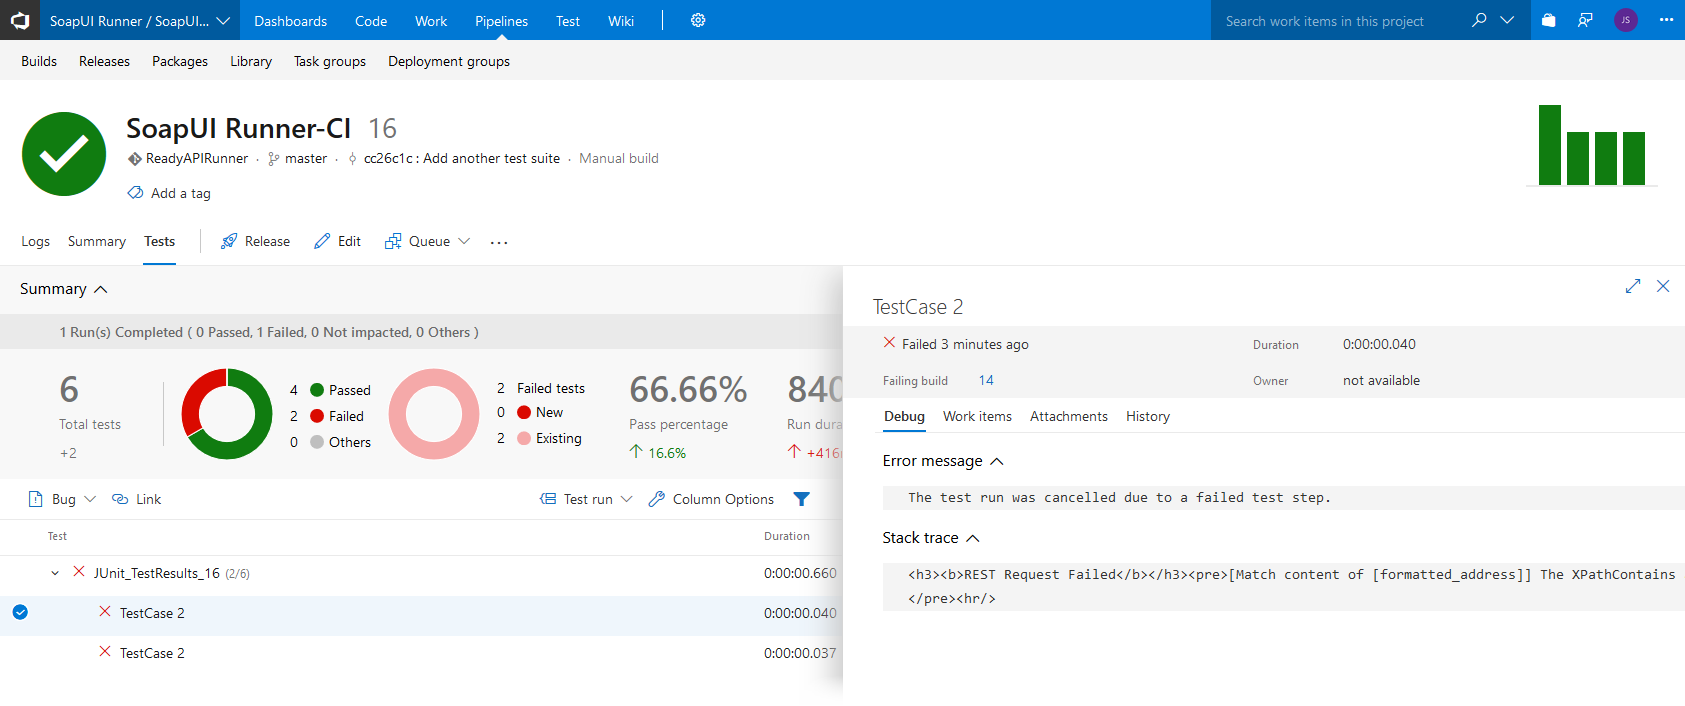Click the Azure DevOps logo icon
Viewport: 1685px width, 706px height.
click(20, 20)
